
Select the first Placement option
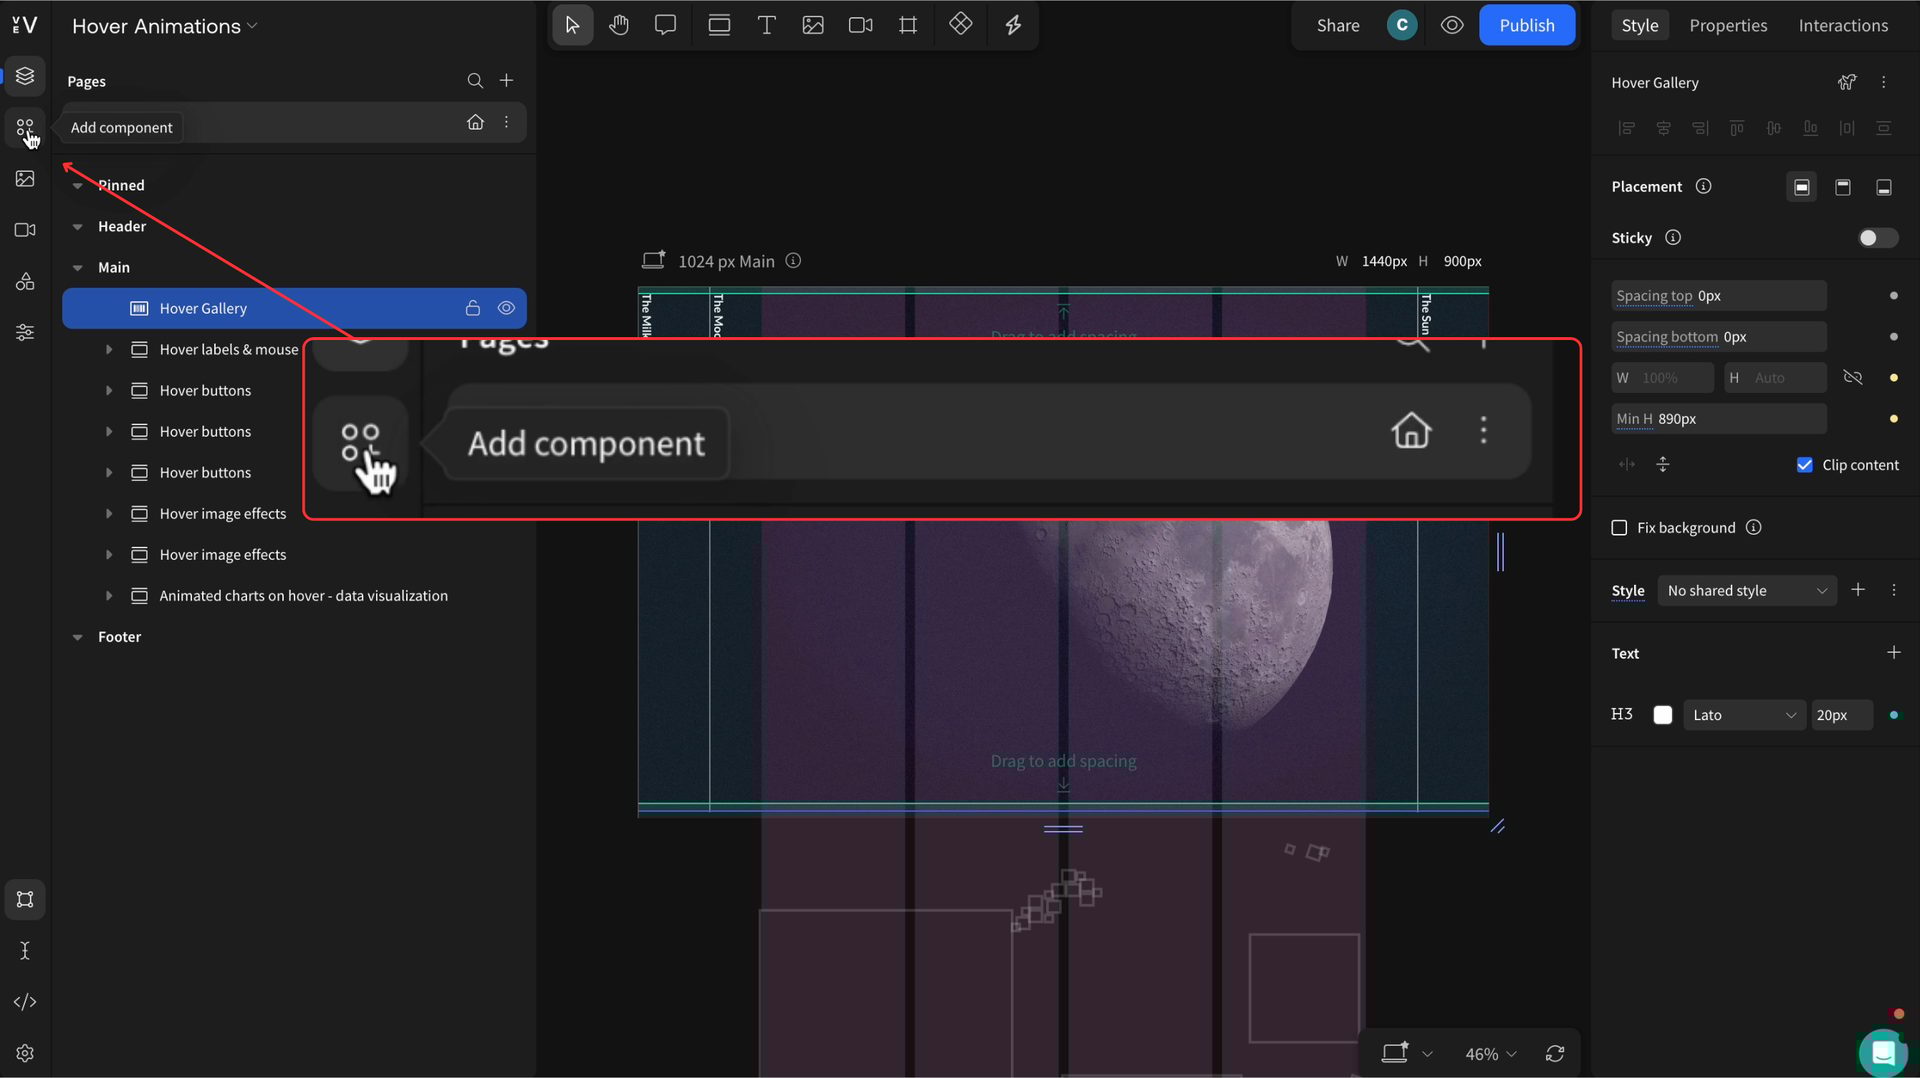1802,187
